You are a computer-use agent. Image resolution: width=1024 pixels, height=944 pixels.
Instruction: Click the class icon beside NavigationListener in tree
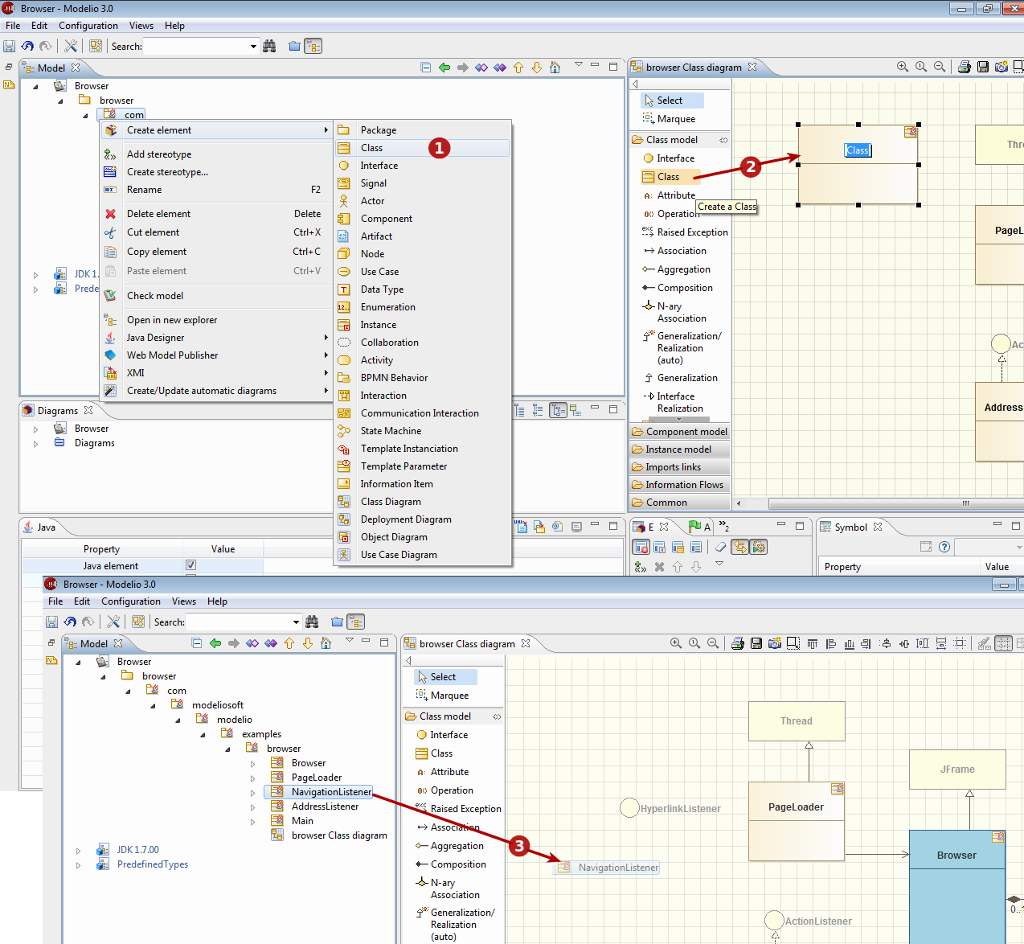[277, 793]
